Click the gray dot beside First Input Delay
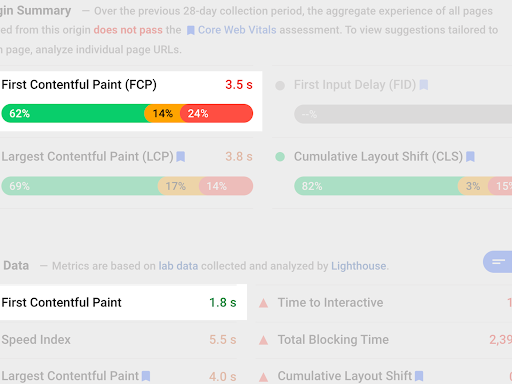 click(x=280, y=86)
